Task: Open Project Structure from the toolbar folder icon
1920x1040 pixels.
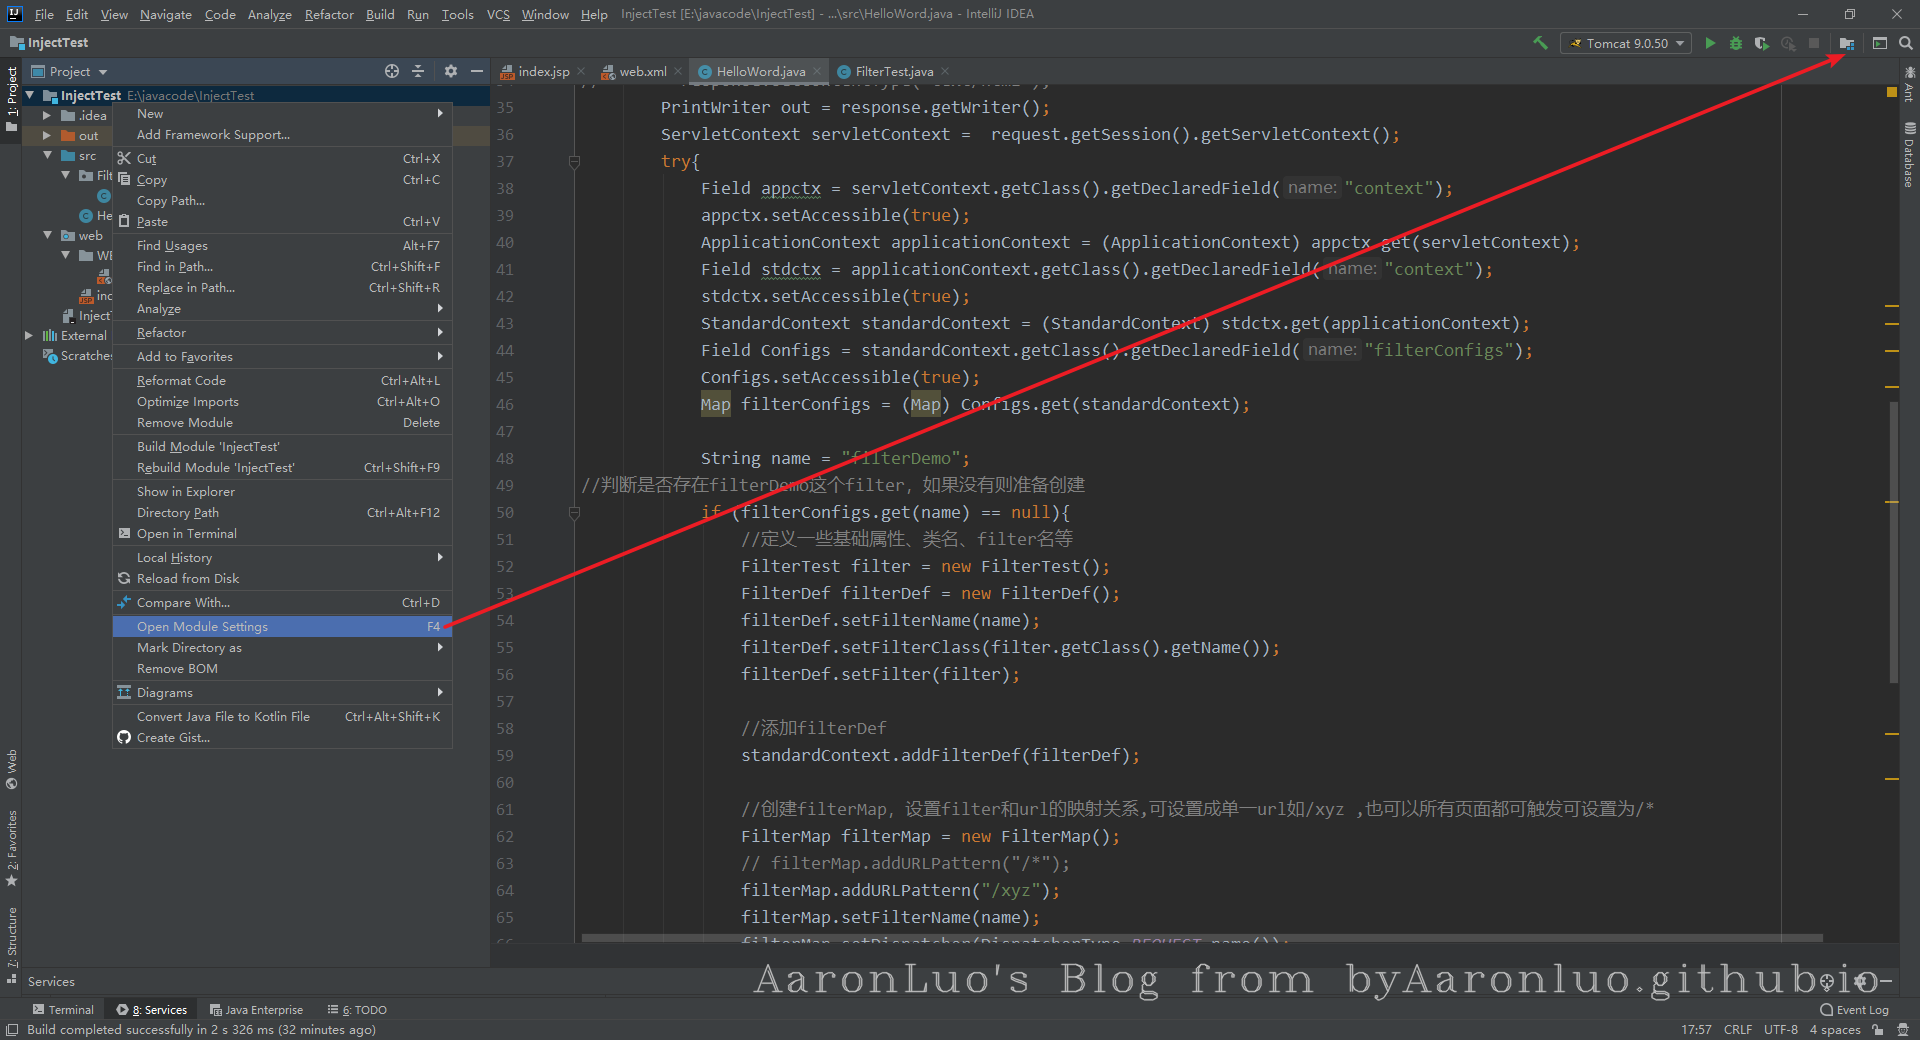Action: point(1847,43)
